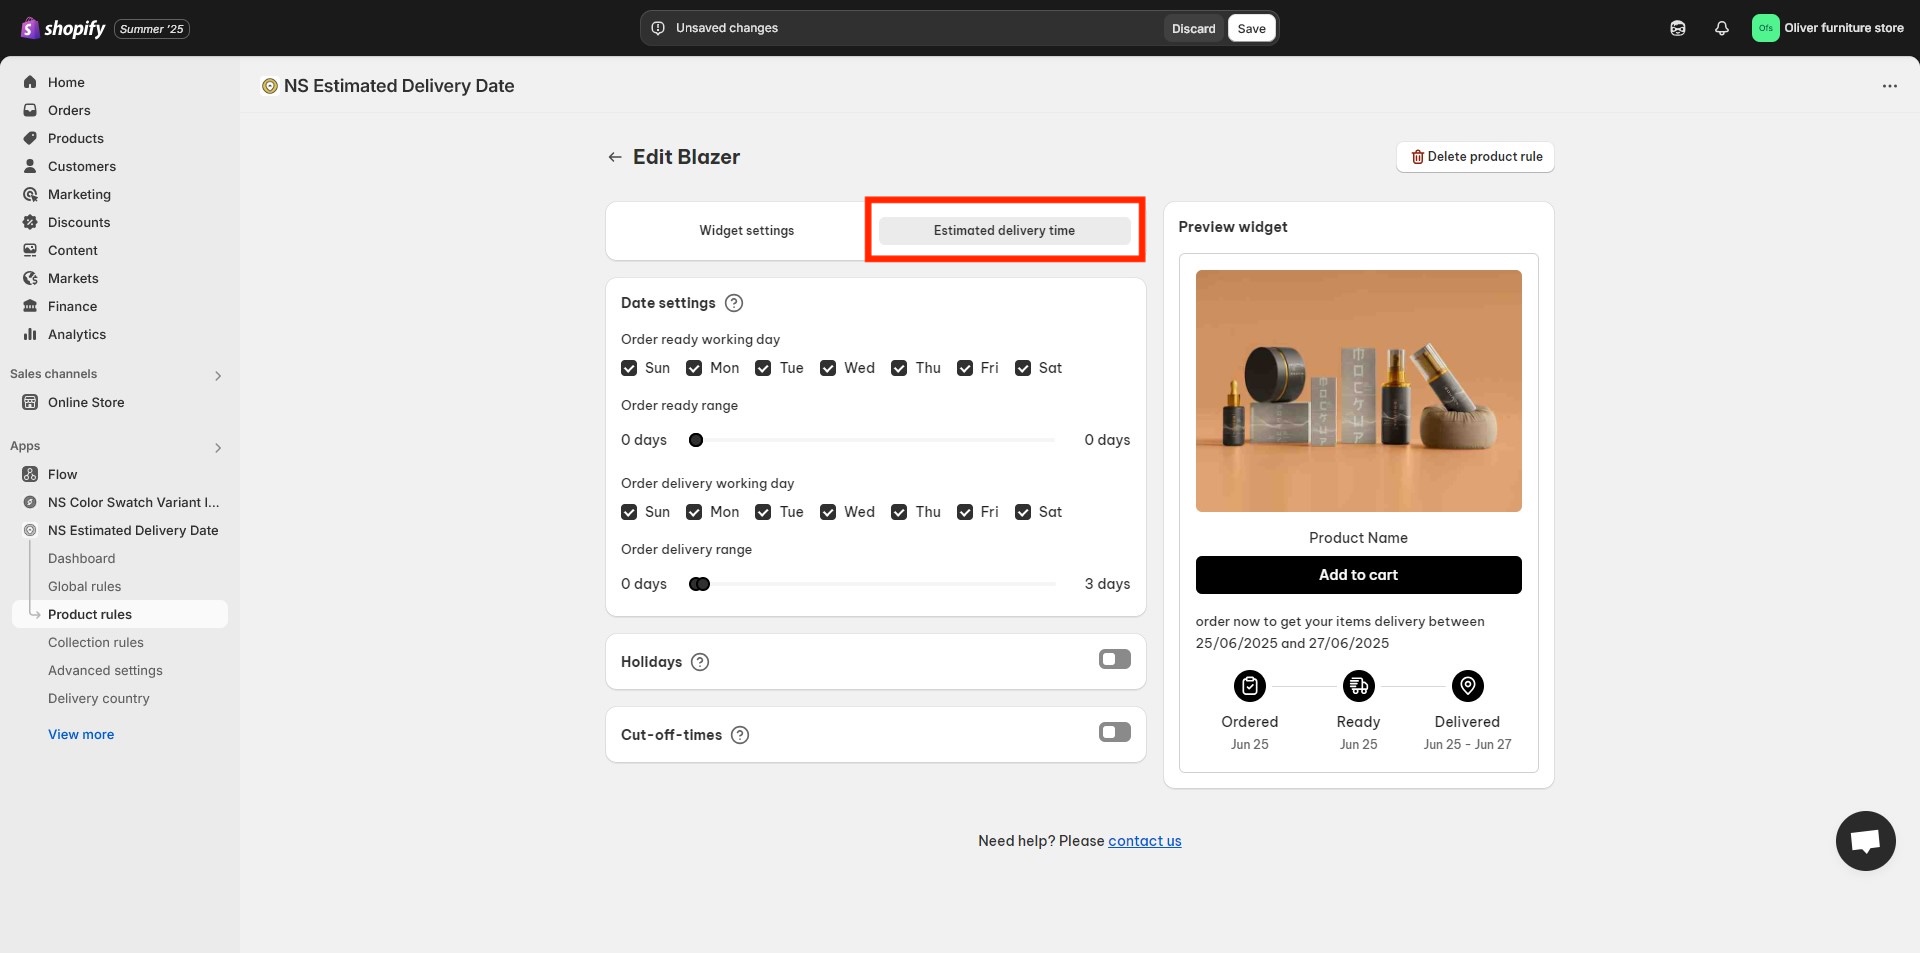This screenshot has width=1920, height=953.
Task: Uncheck Thu under Order delivery working day
Action: (x=899, y=512)
